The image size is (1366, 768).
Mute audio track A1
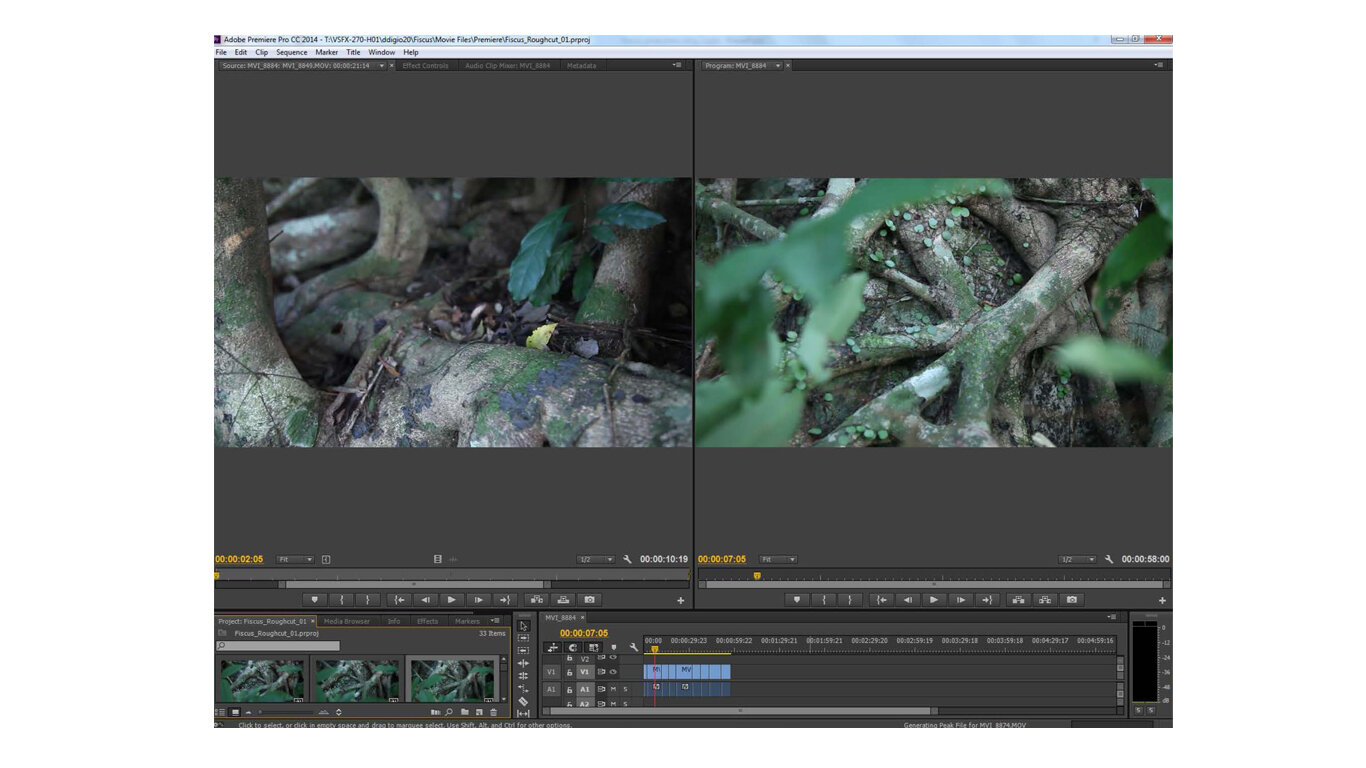coord(613,689)
